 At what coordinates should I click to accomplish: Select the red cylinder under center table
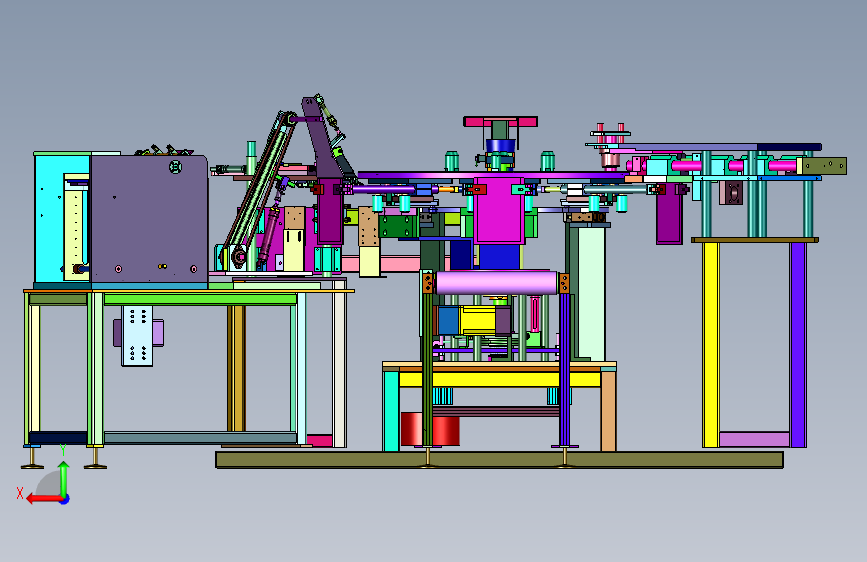click(x=430, y=429)
